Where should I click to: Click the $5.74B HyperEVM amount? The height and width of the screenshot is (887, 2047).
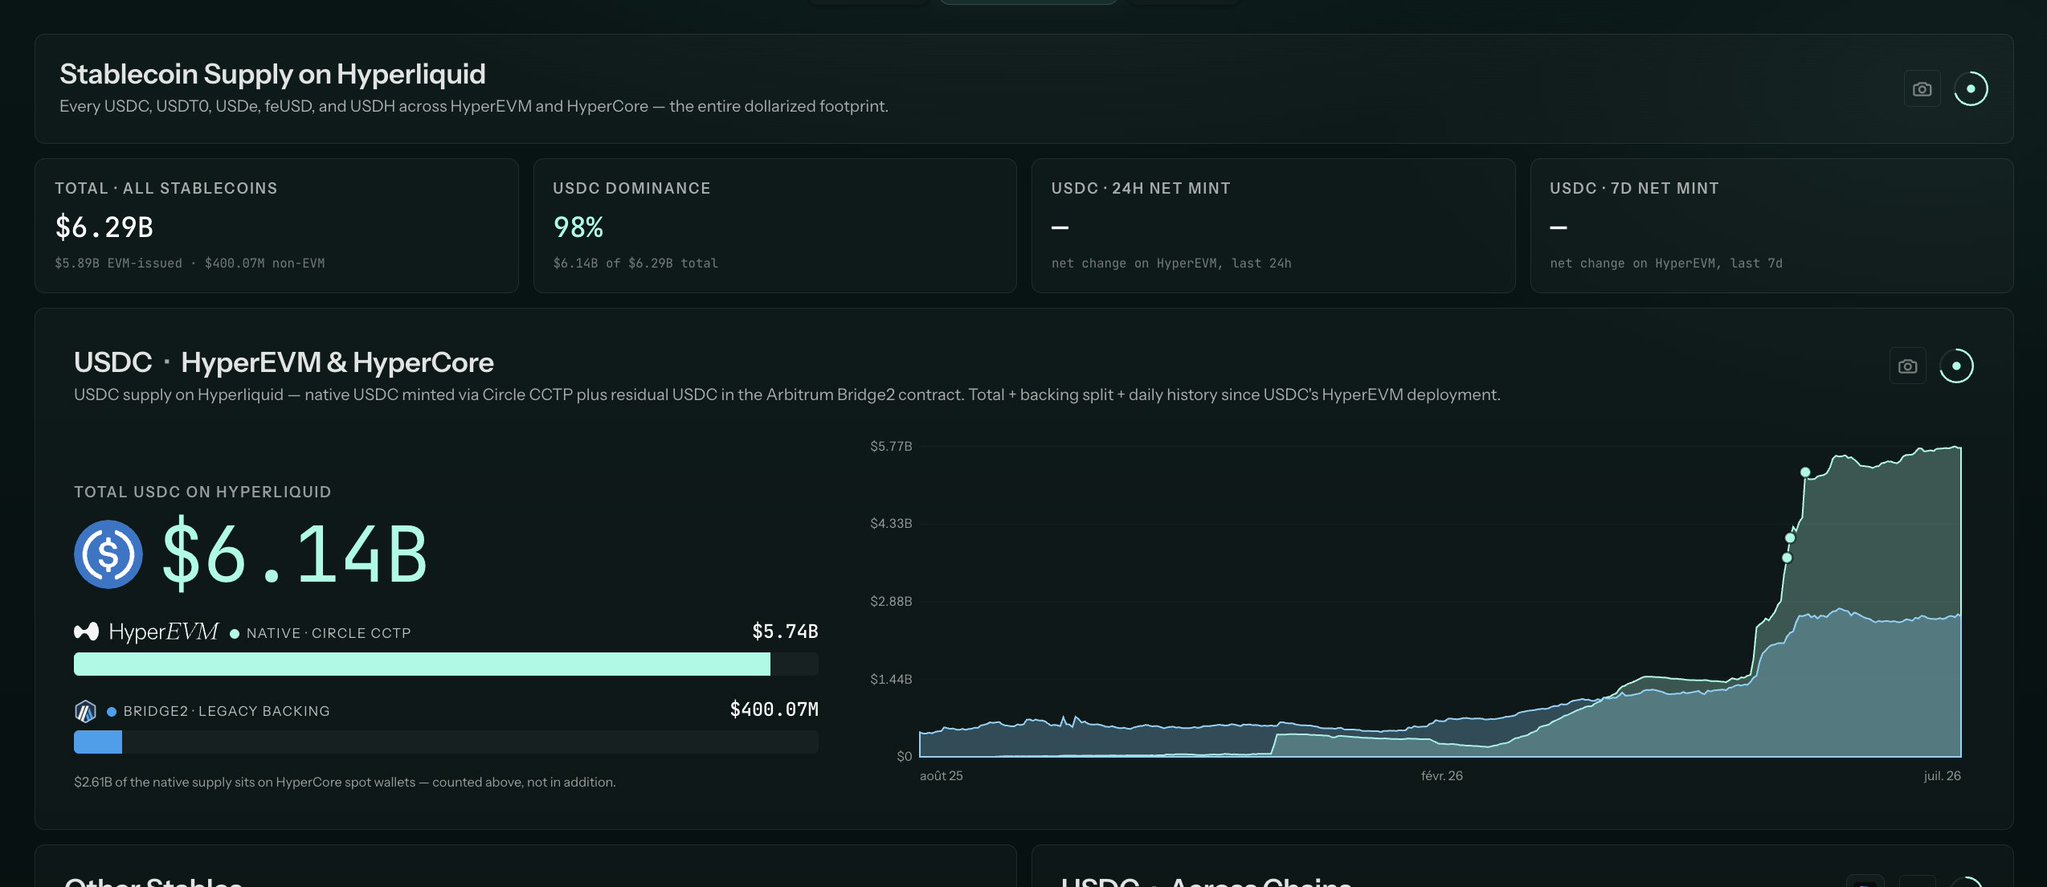click(x=785, y=632)
